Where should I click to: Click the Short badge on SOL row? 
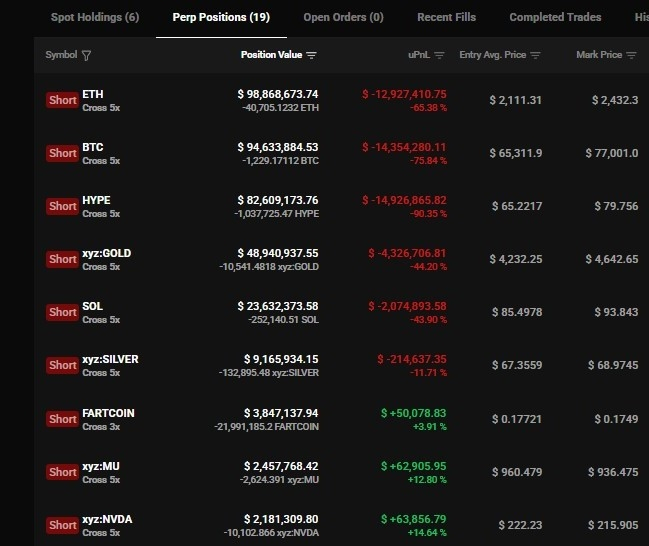(62, 312)
